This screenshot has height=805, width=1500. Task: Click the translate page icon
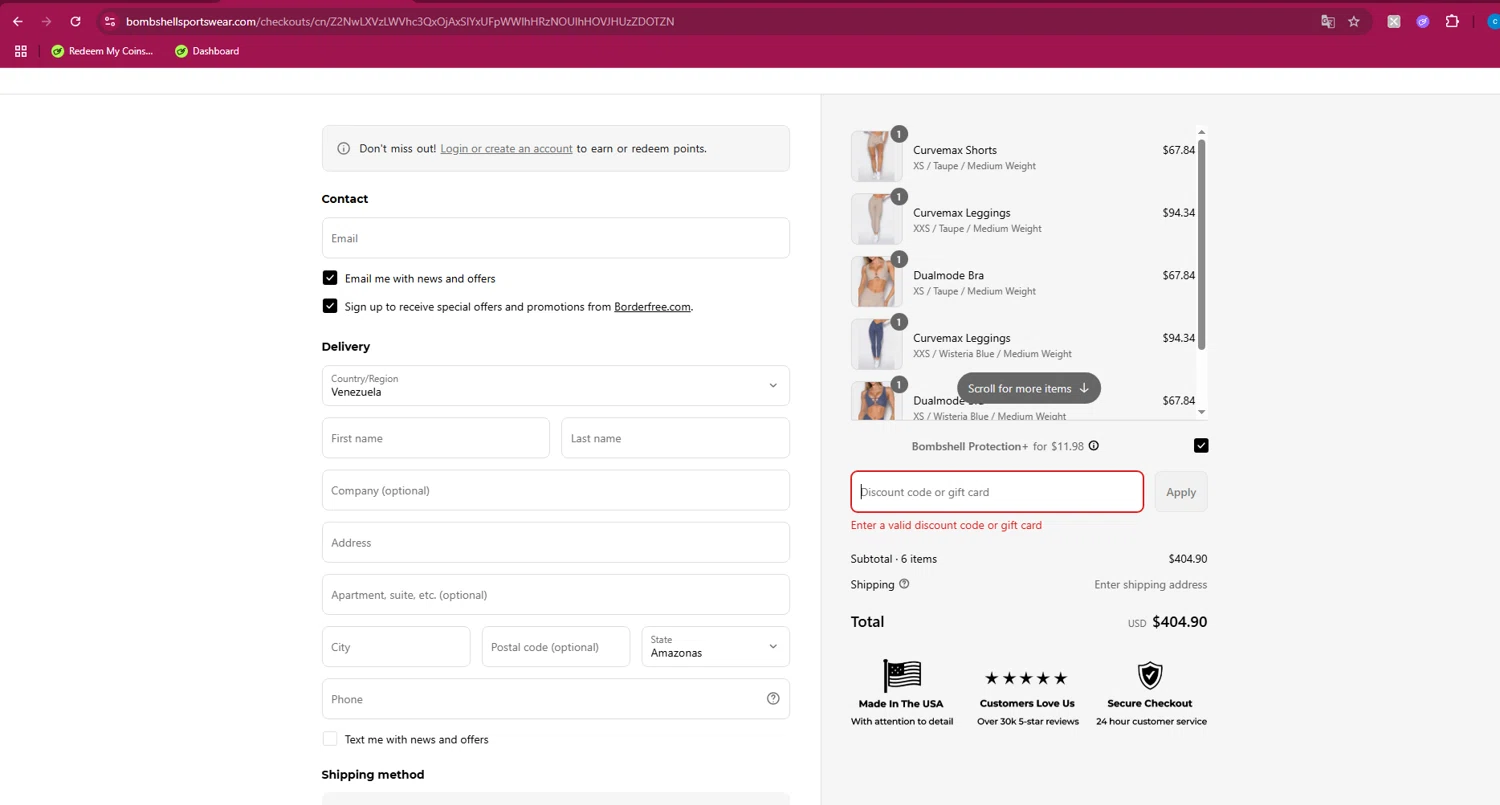[1328, 21]
